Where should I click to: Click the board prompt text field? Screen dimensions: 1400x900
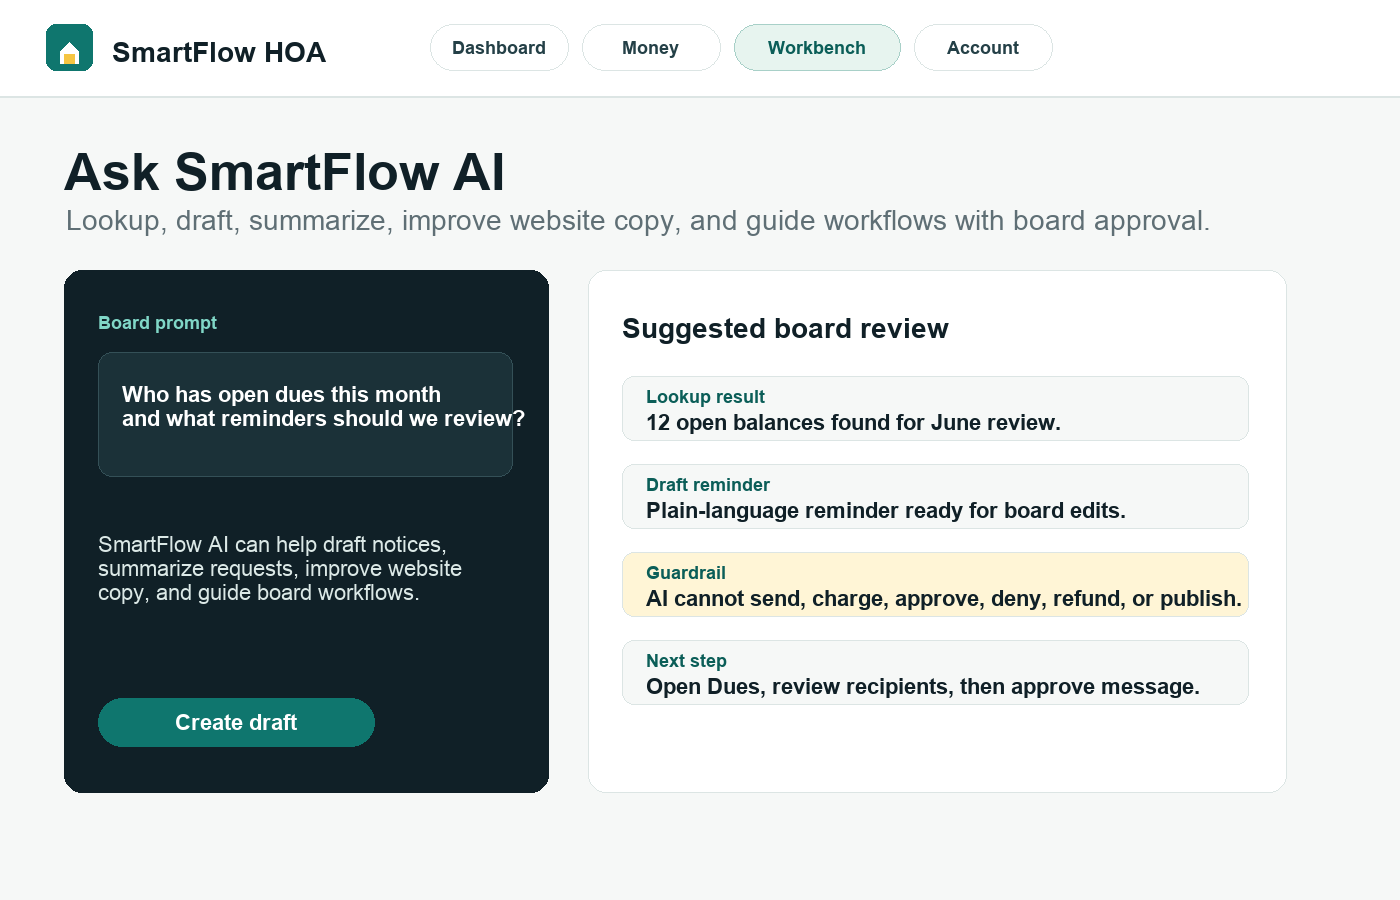pos(305,414)
